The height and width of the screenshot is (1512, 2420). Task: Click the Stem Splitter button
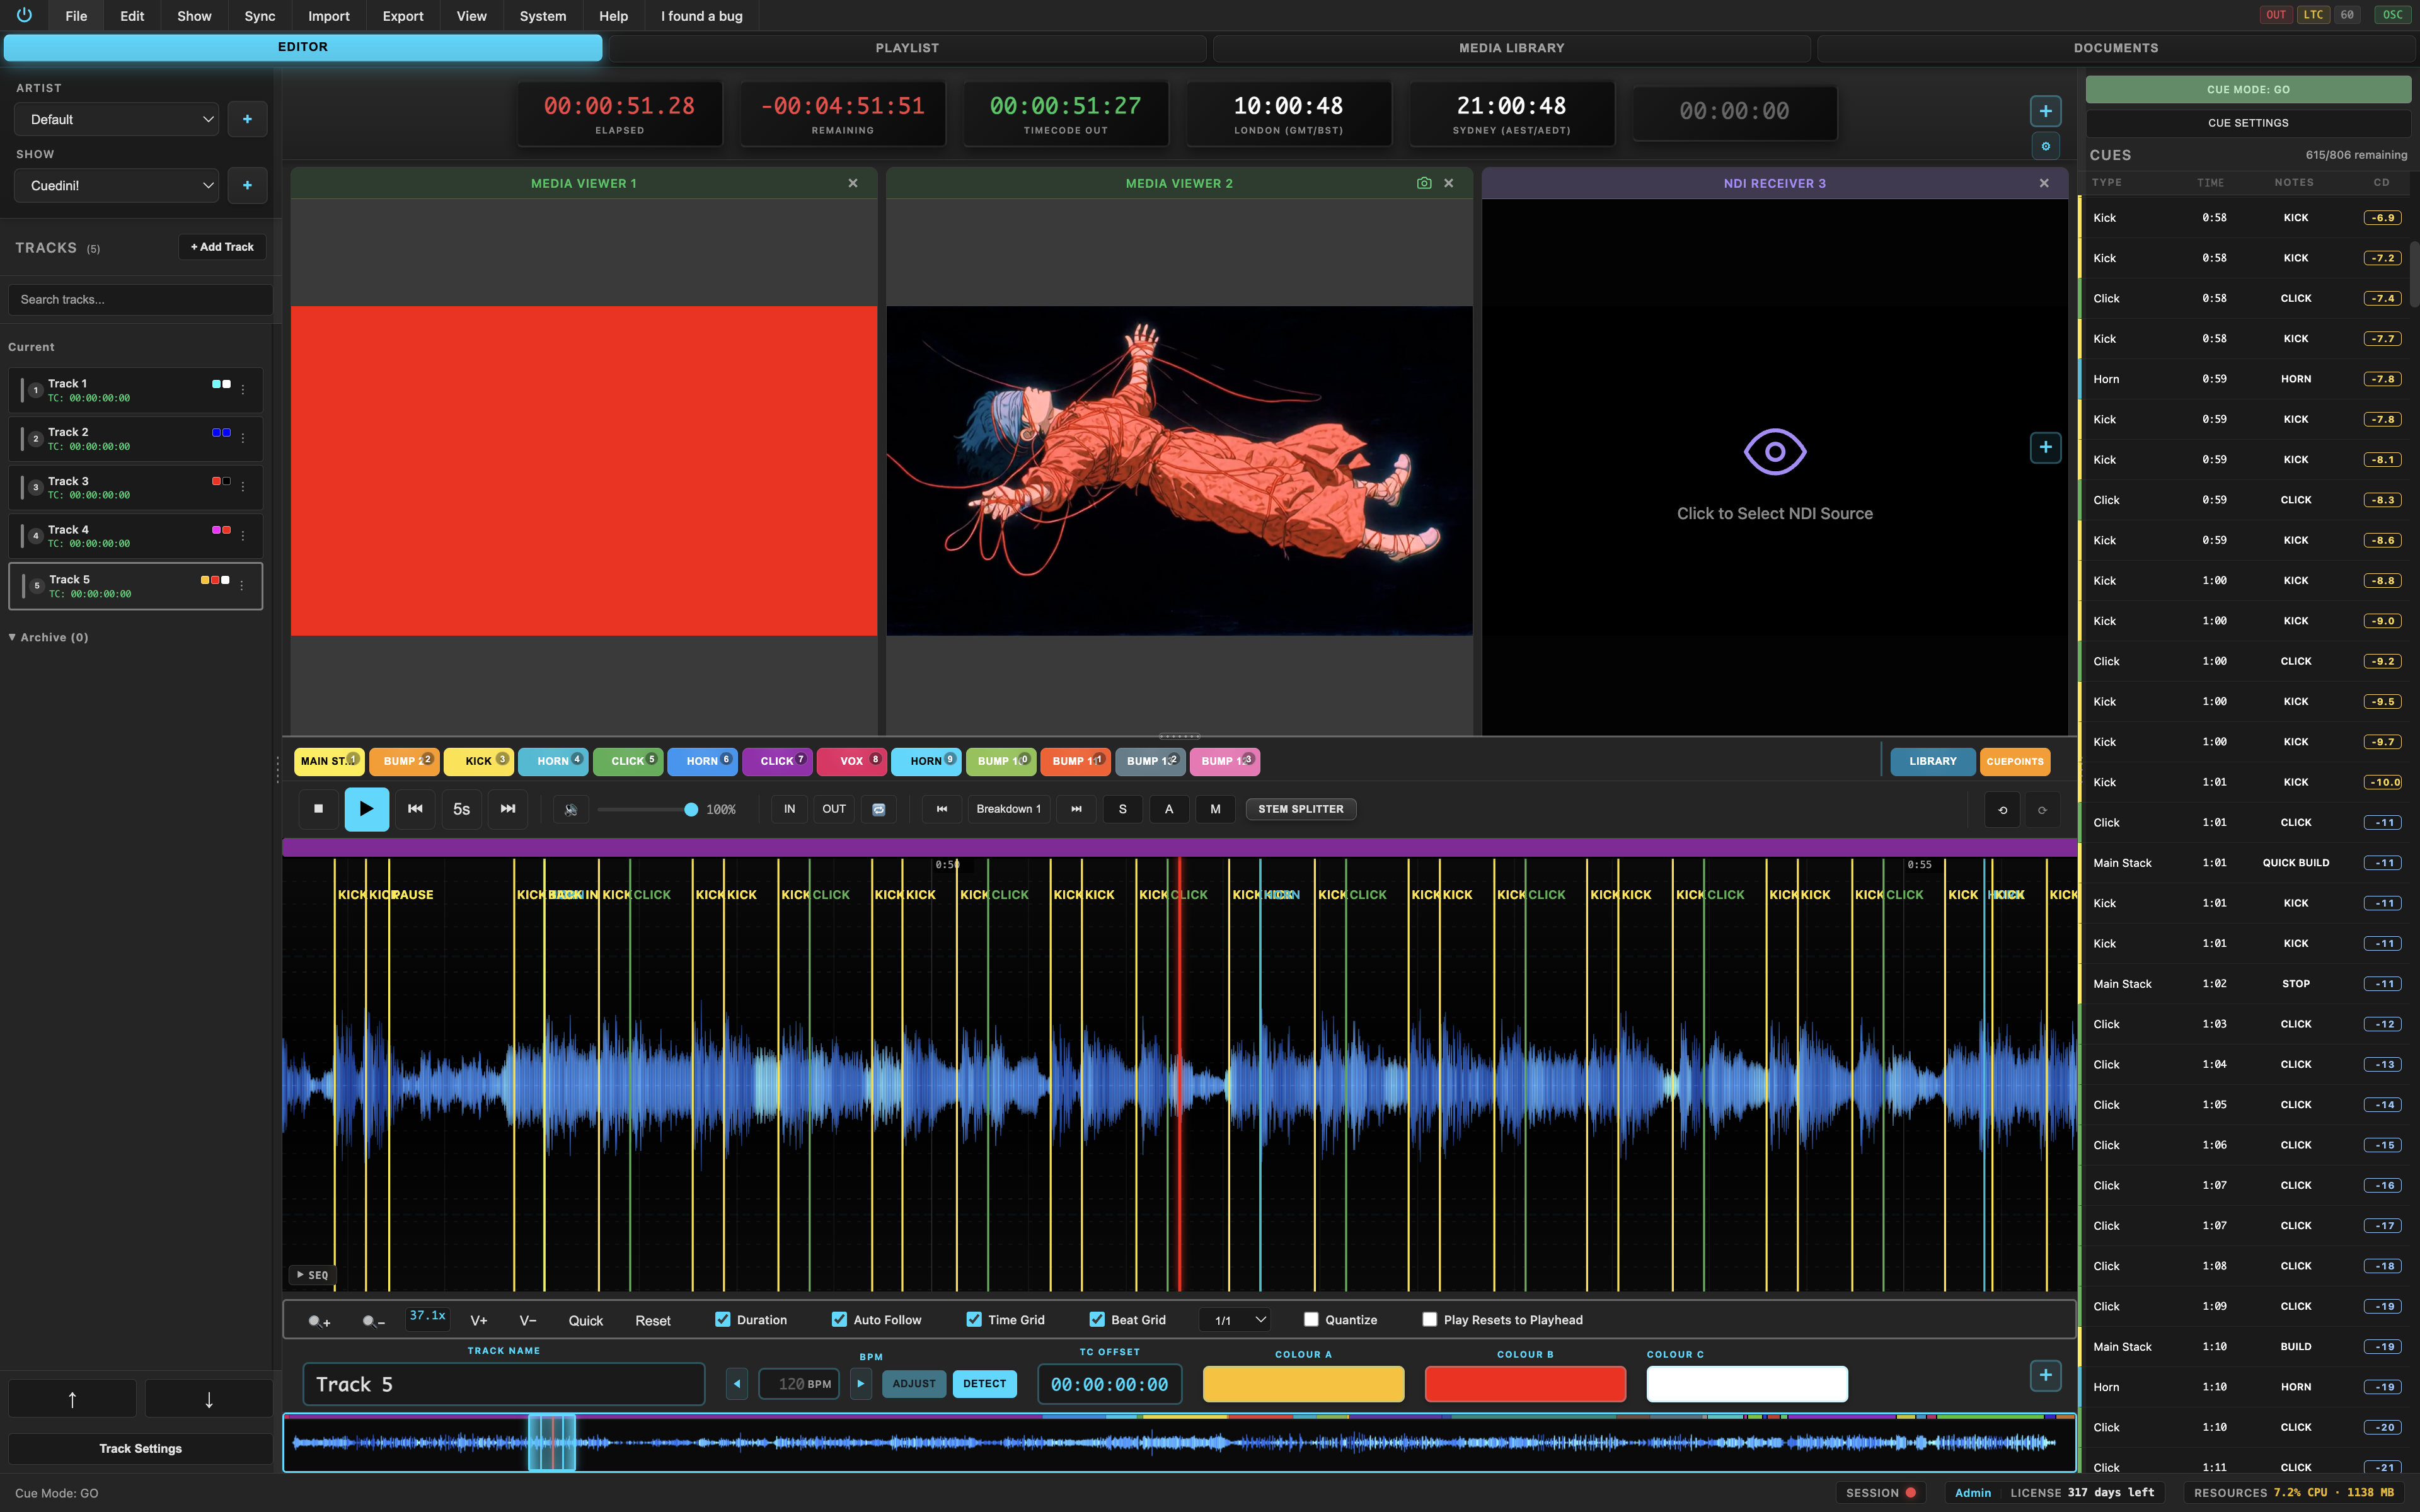1300,809
